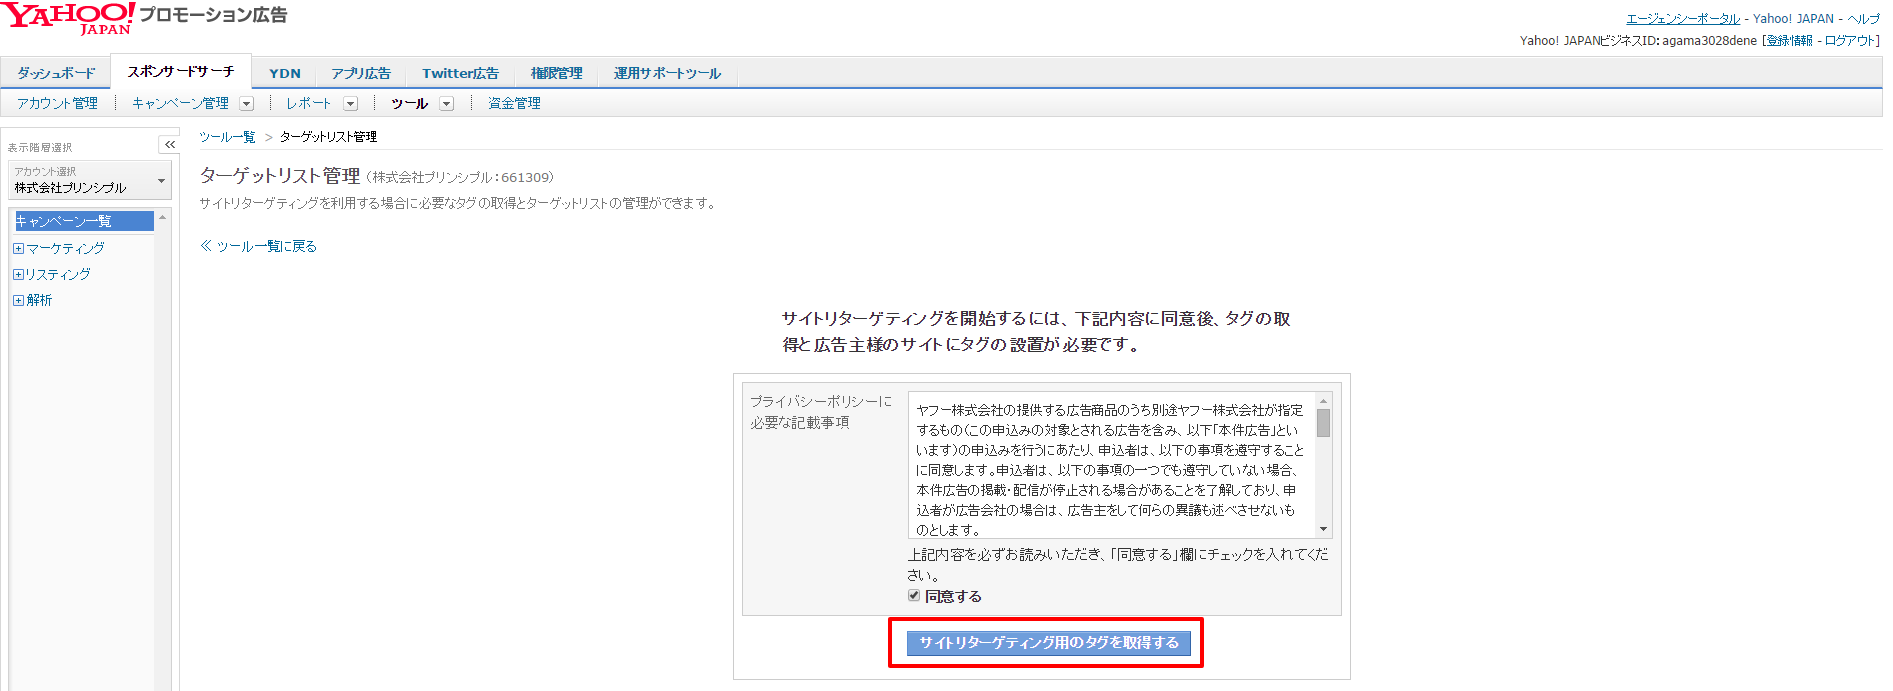This screenshot has height=691, width=1893.
Task: Switch to the YDN tab
Action: point(284,73)
